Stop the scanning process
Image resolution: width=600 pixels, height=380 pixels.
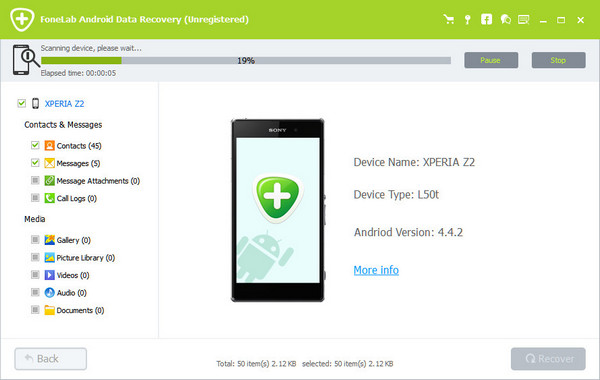(558, 60)
